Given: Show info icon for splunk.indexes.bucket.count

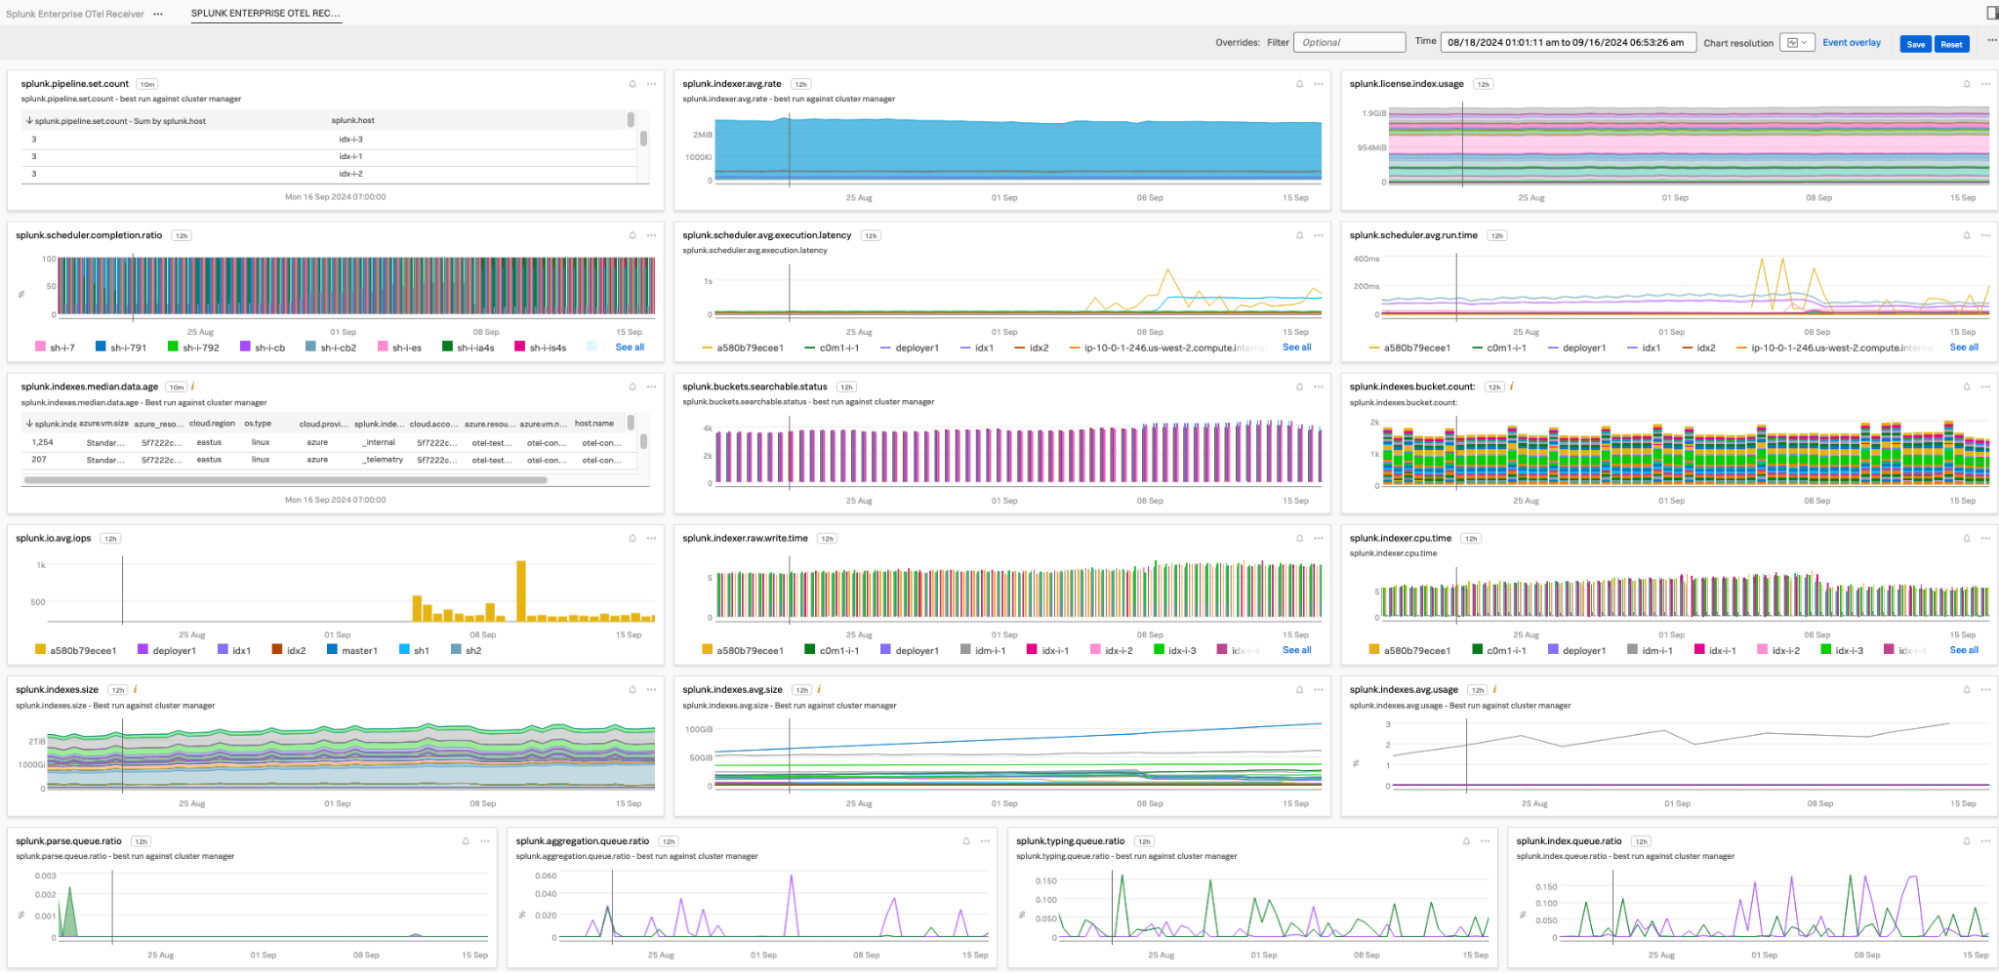Looking at the screenshot, I should 1511,386.
